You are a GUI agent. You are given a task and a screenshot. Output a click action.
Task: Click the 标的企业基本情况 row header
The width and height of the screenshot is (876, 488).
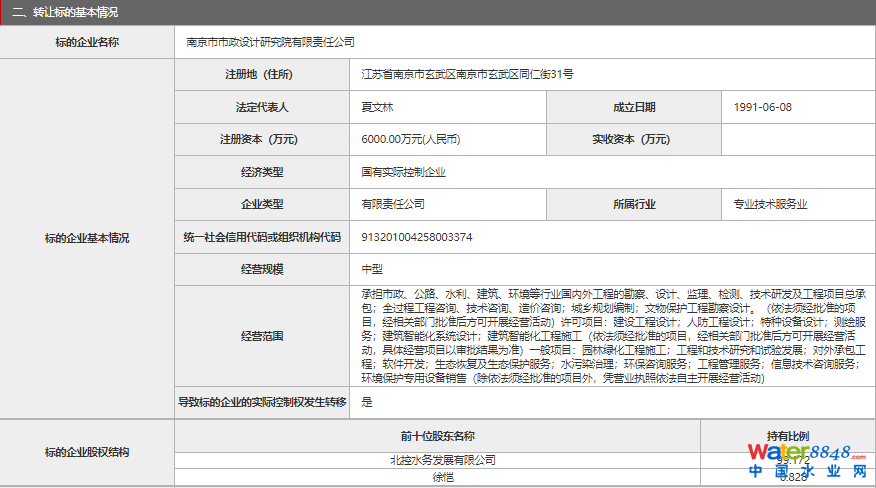87,238
